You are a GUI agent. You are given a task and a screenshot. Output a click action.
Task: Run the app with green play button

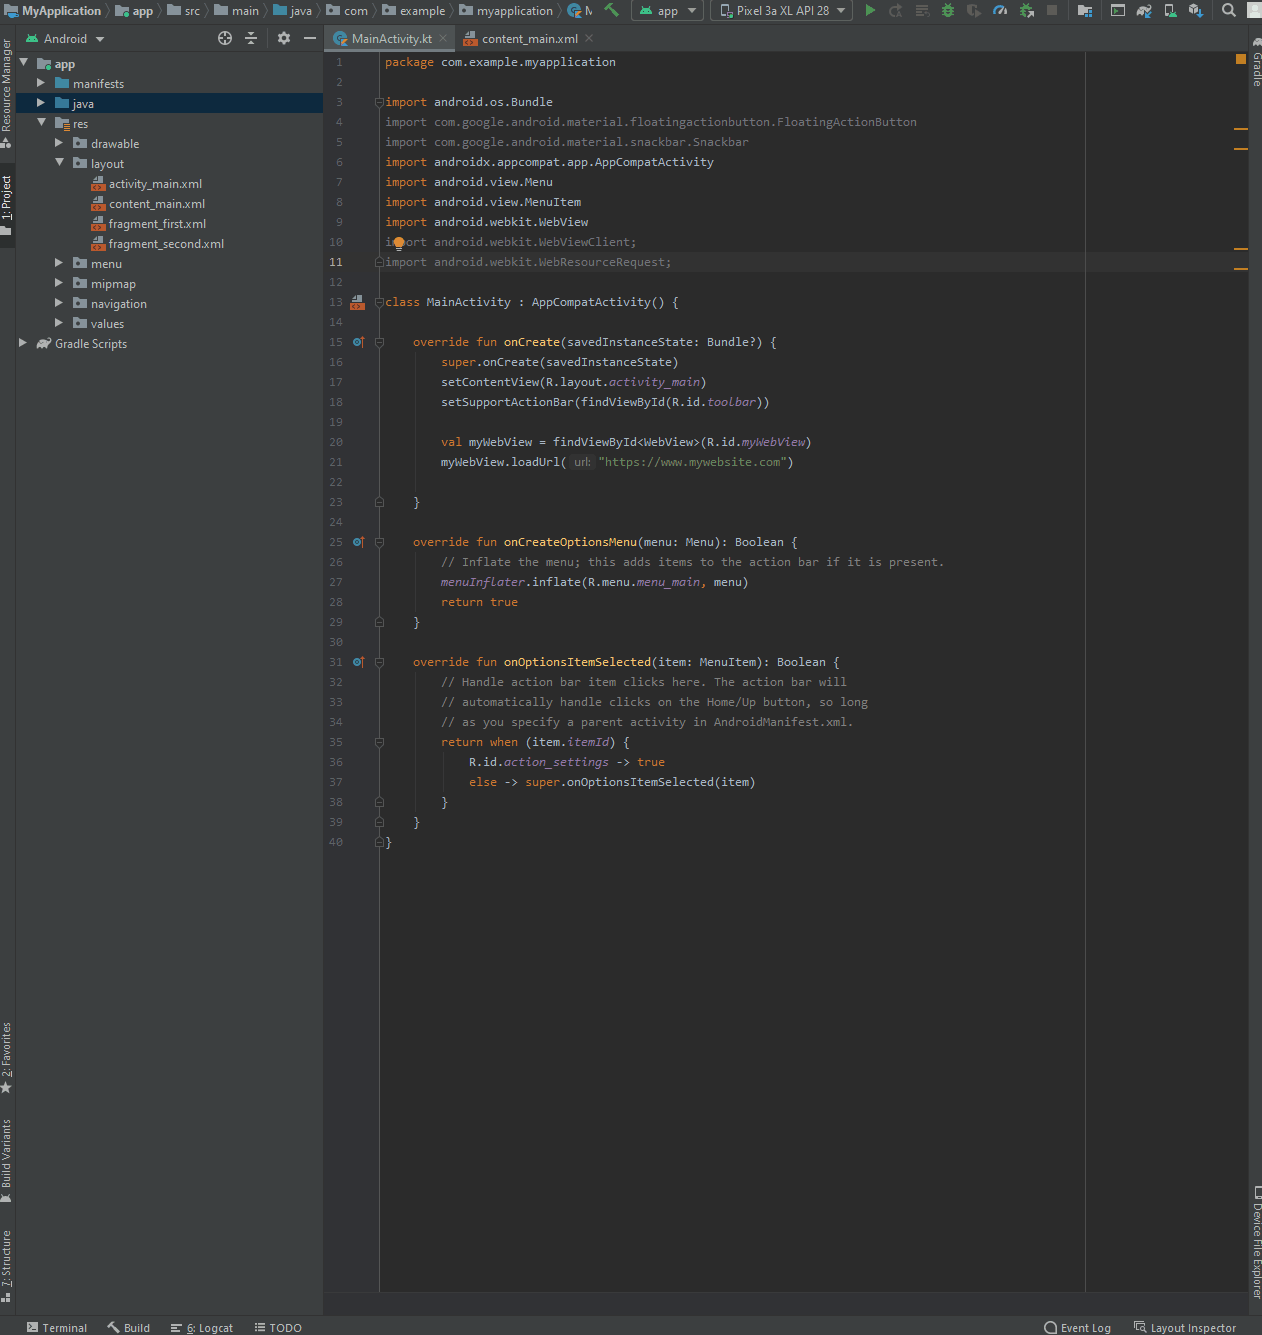(x=870, y=10)
